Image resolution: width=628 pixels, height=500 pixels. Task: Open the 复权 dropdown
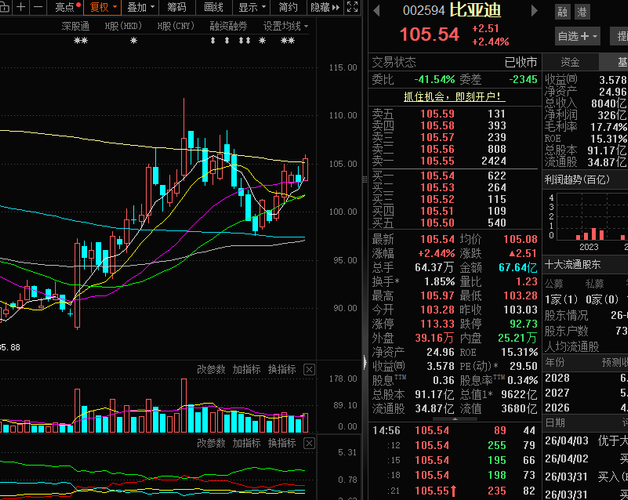(103, 7)
